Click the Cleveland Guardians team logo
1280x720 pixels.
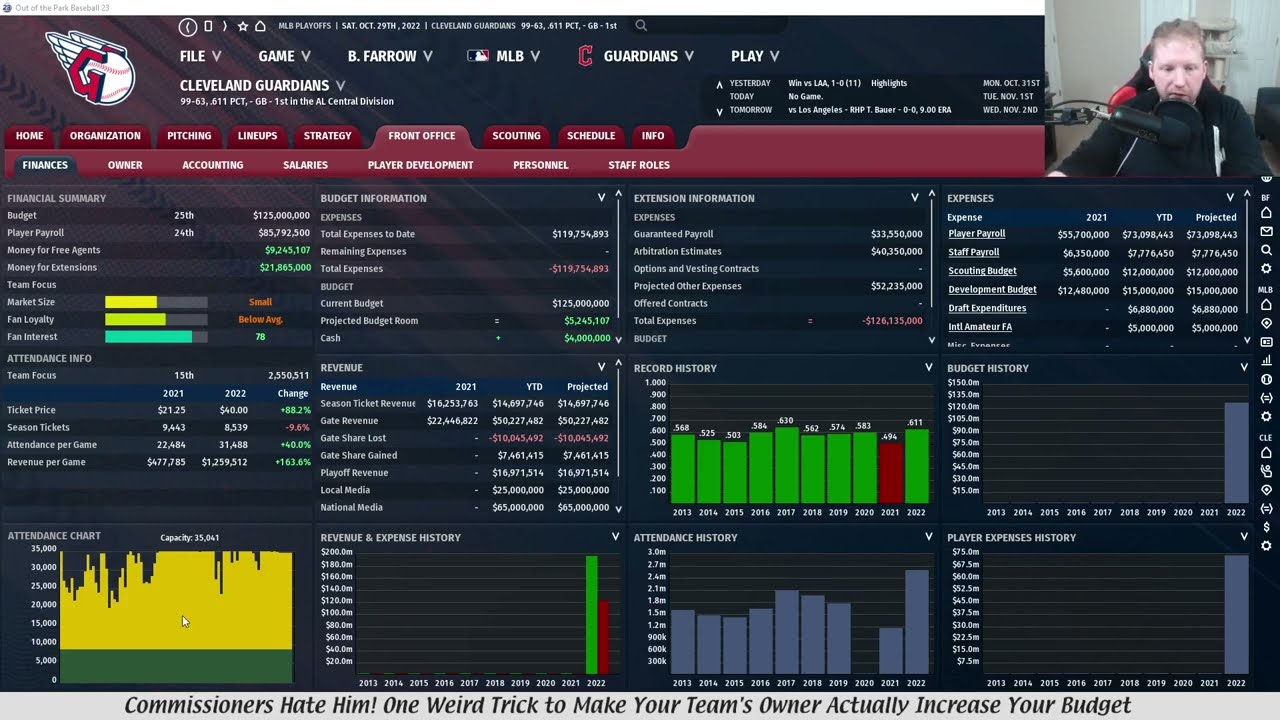pyautogui.click(x=90, y=66)
